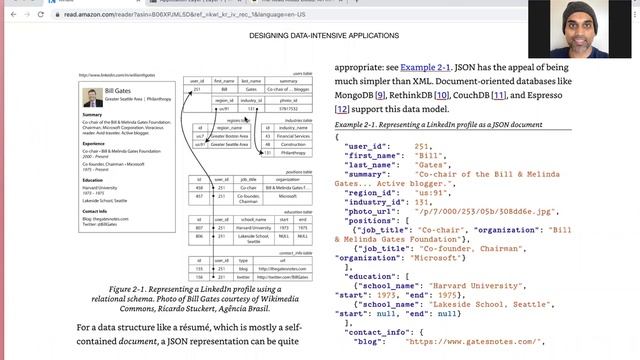The height and width of the screenshot is (360, 640).
Task: Click the "positions": [ JSON line
Action: point(377,221)
